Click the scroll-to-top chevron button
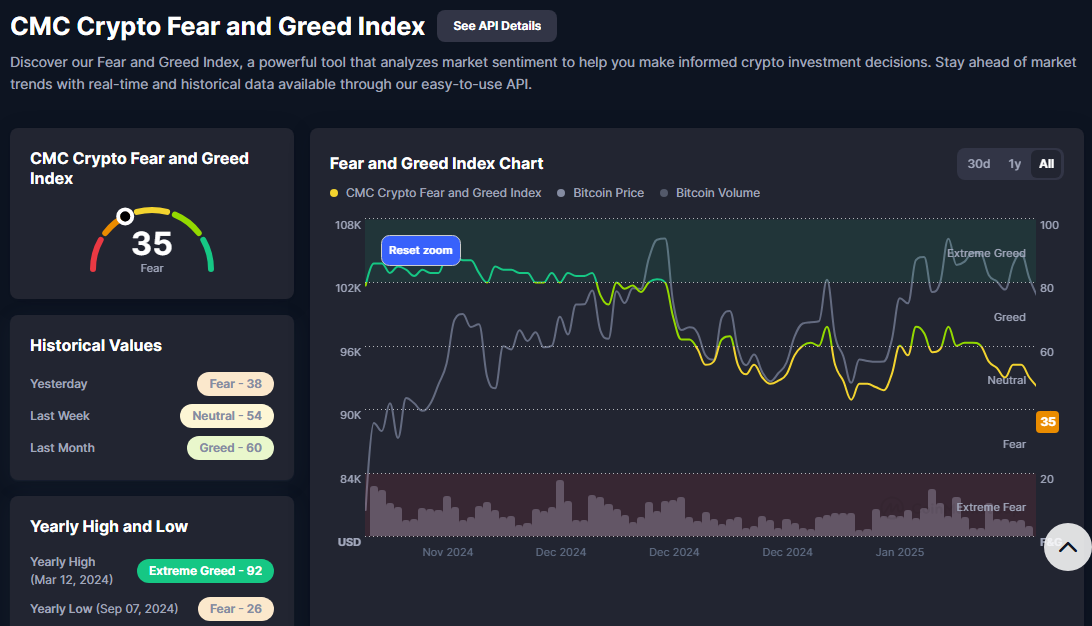 1067,547
